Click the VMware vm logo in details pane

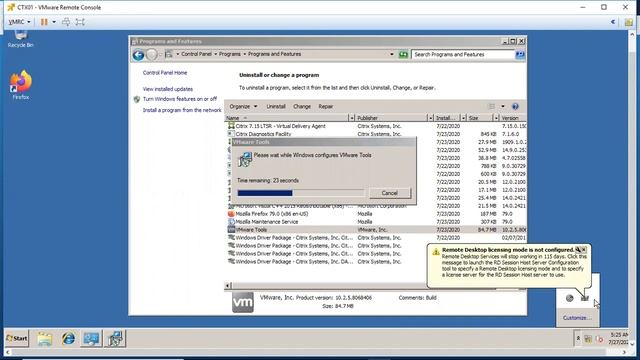point(243,302)
